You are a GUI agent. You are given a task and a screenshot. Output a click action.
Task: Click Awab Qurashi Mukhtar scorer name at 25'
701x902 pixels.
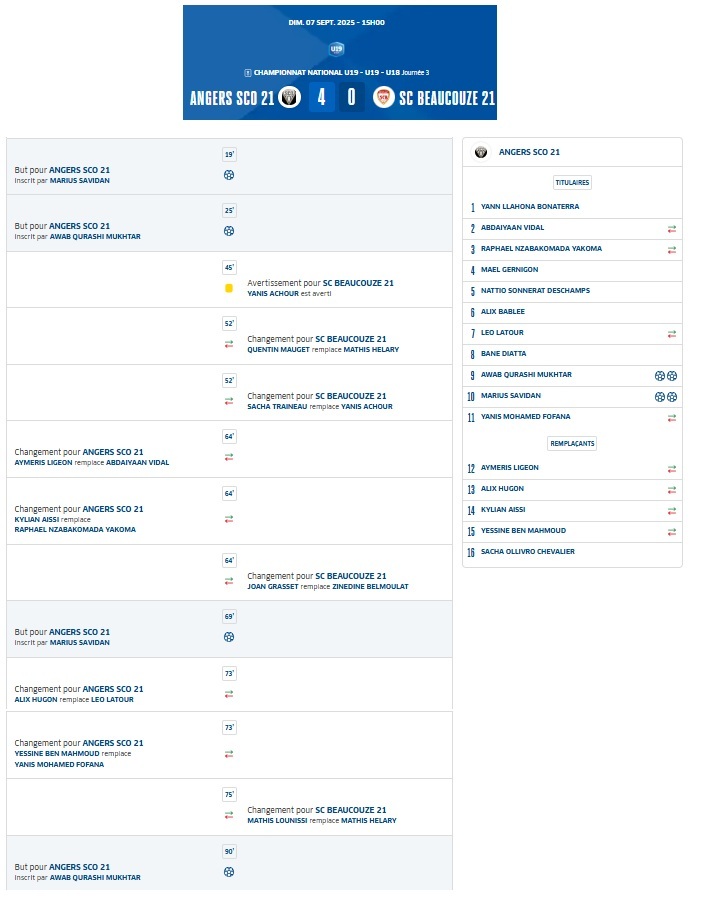pyautogui.click(x=95, y=236)
